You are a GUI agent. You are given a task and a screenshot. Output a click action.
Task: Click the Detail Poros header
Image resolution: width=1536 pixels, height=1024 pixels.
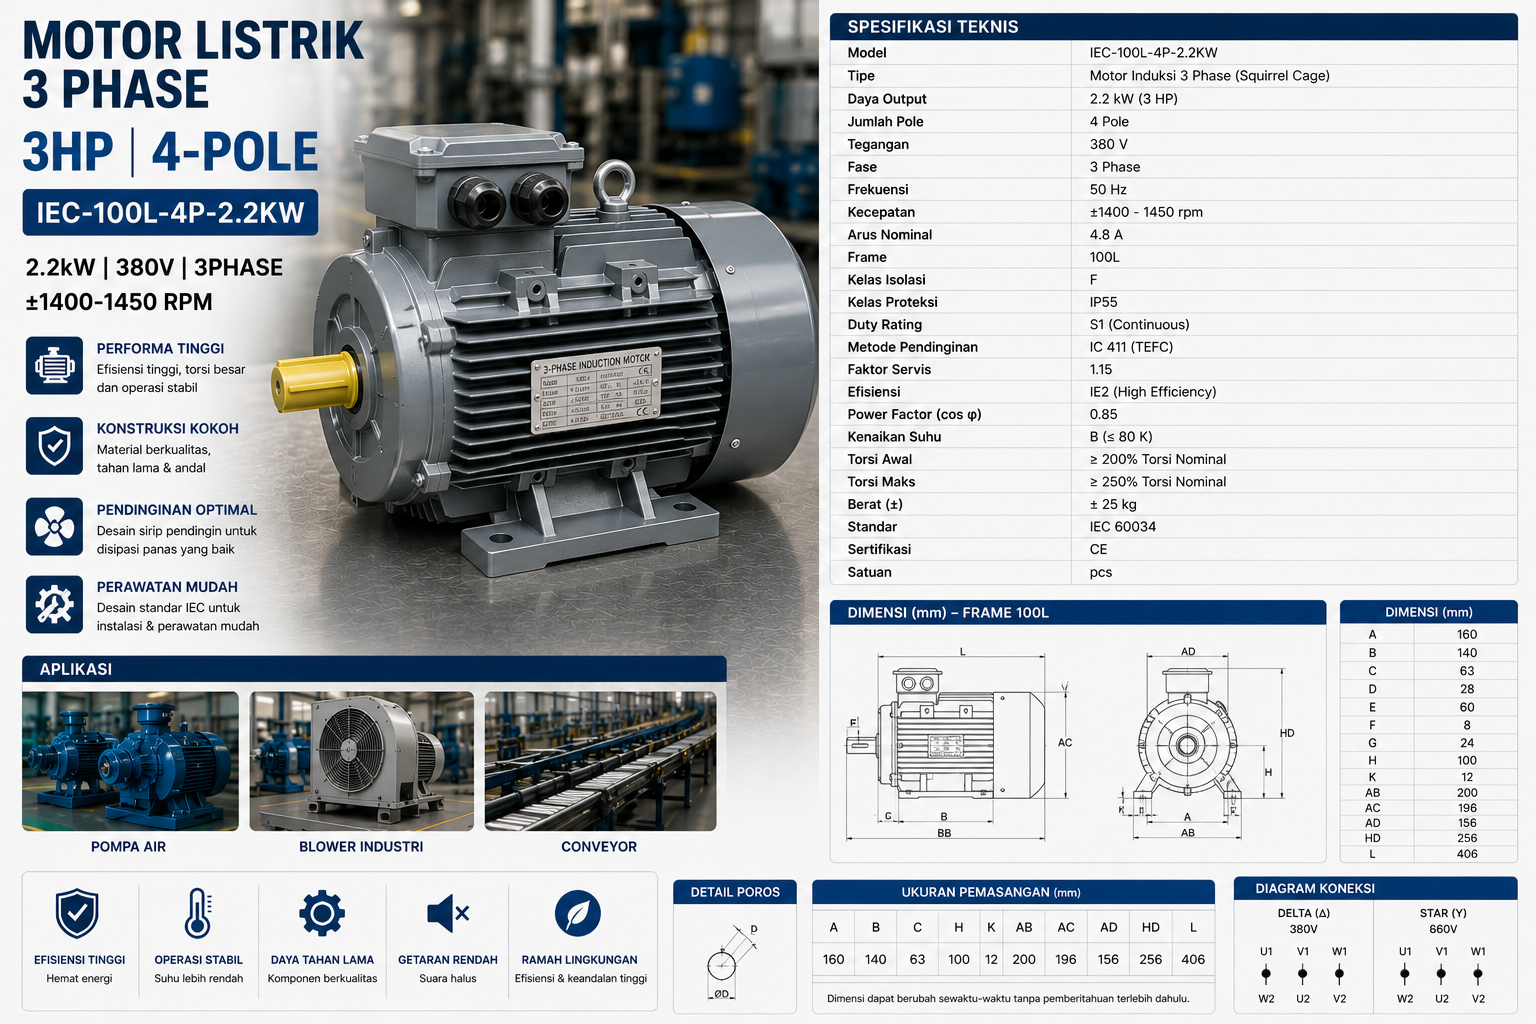tap(735, 892)
